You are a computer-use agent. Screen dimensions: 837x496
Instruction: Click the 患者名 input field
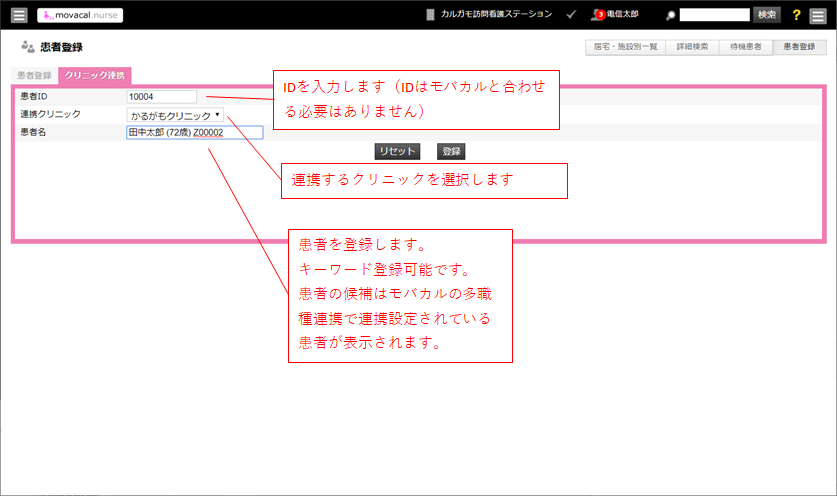click(x=194, y=132)
